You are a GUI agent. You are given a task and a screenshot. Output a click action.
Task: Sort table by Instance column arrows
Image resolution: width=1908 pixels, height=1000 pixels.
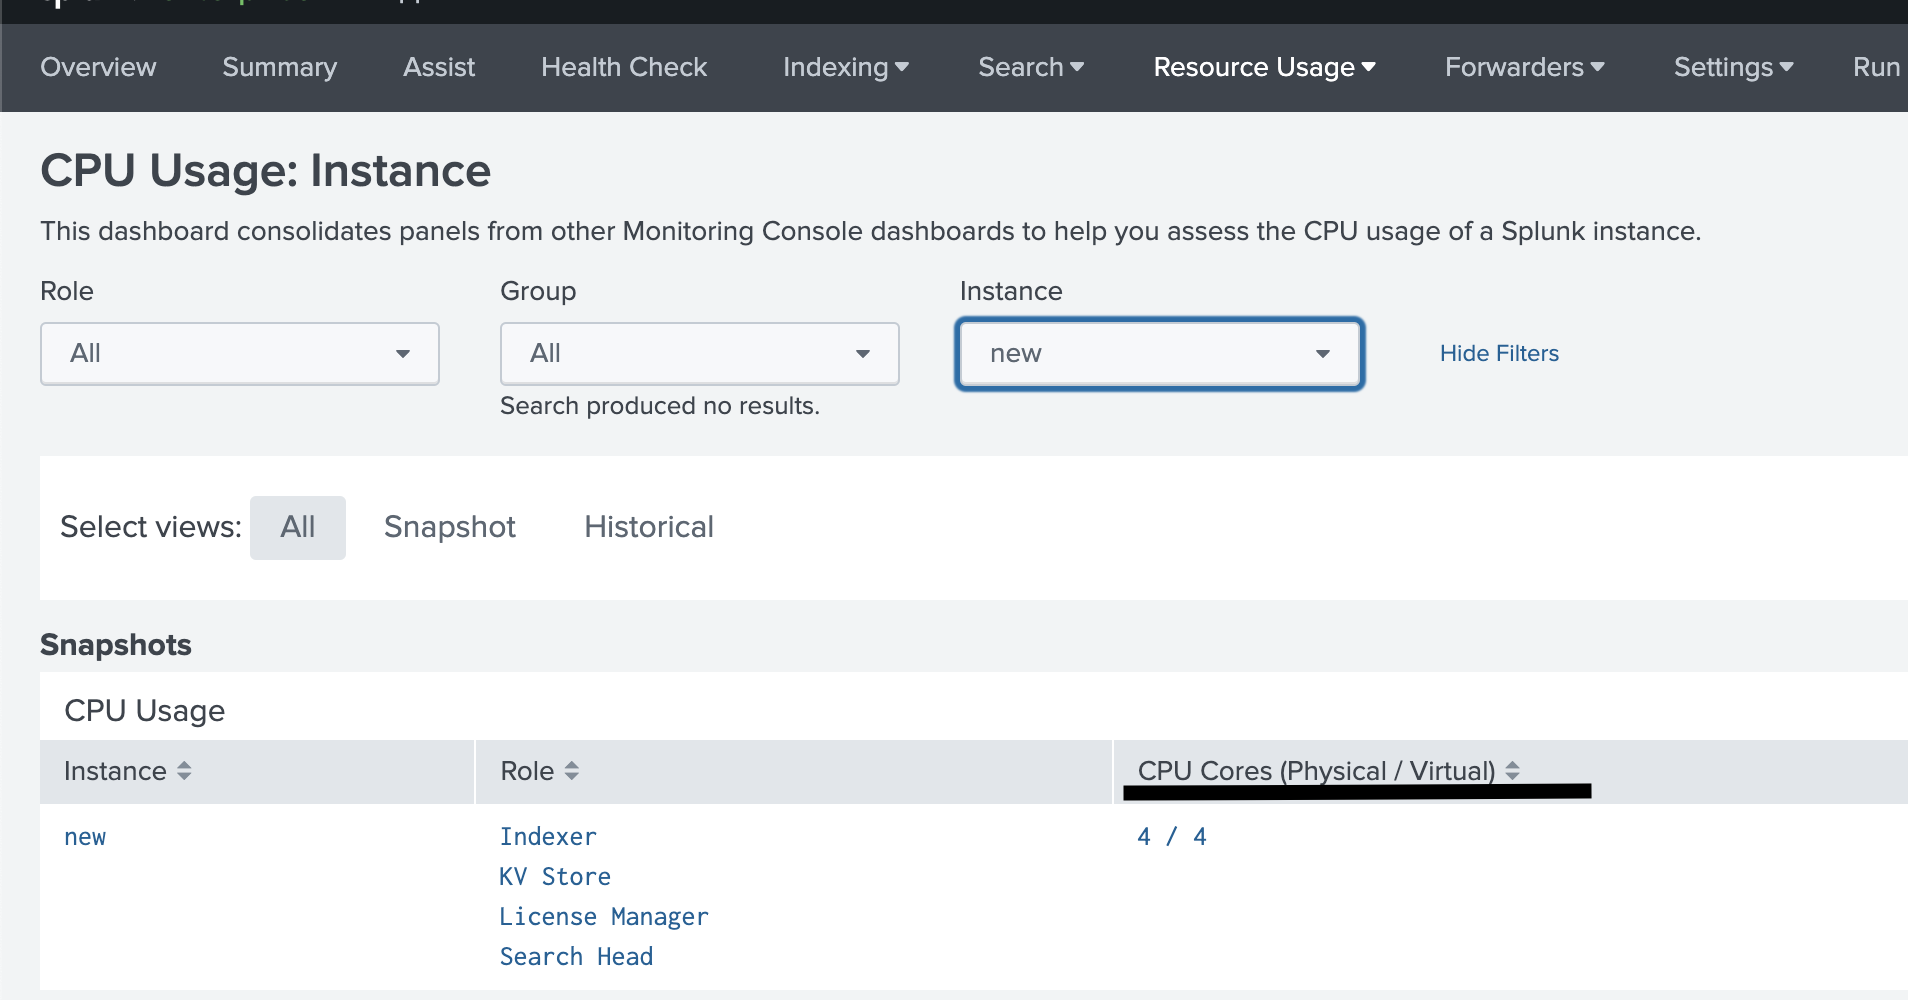(184, 771)
